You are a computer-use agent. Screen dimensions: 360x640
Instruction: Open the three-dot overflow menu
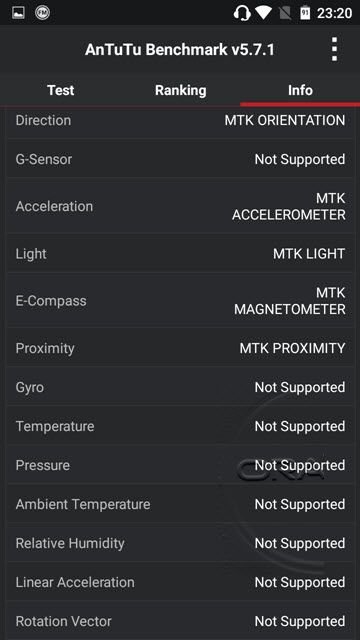pyautogui.click(x=334, y=49)
